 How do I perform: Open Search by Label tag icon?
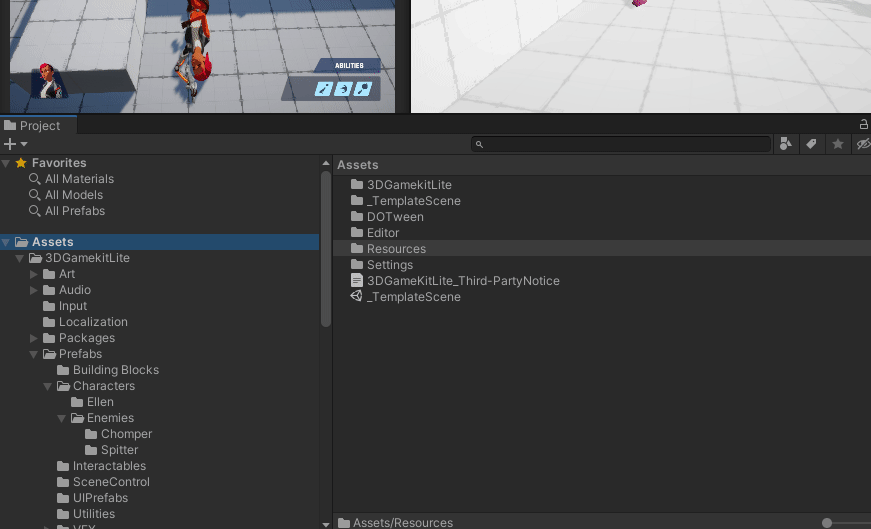[812, 144]
